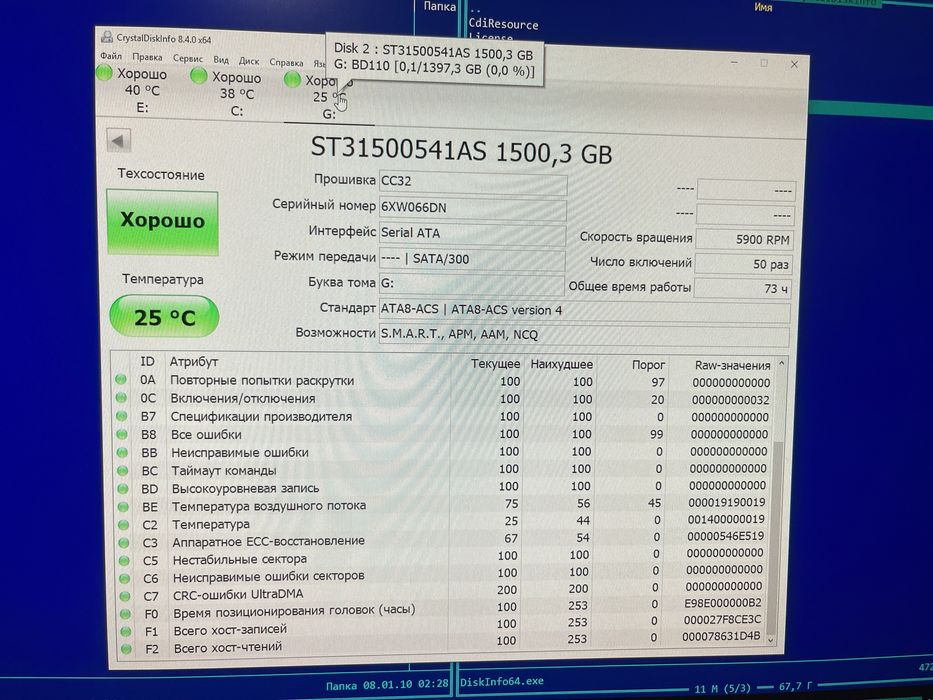Click the green Хорошо health status button
The width and height of the screenshot is (933, 700).
point(162,222)
